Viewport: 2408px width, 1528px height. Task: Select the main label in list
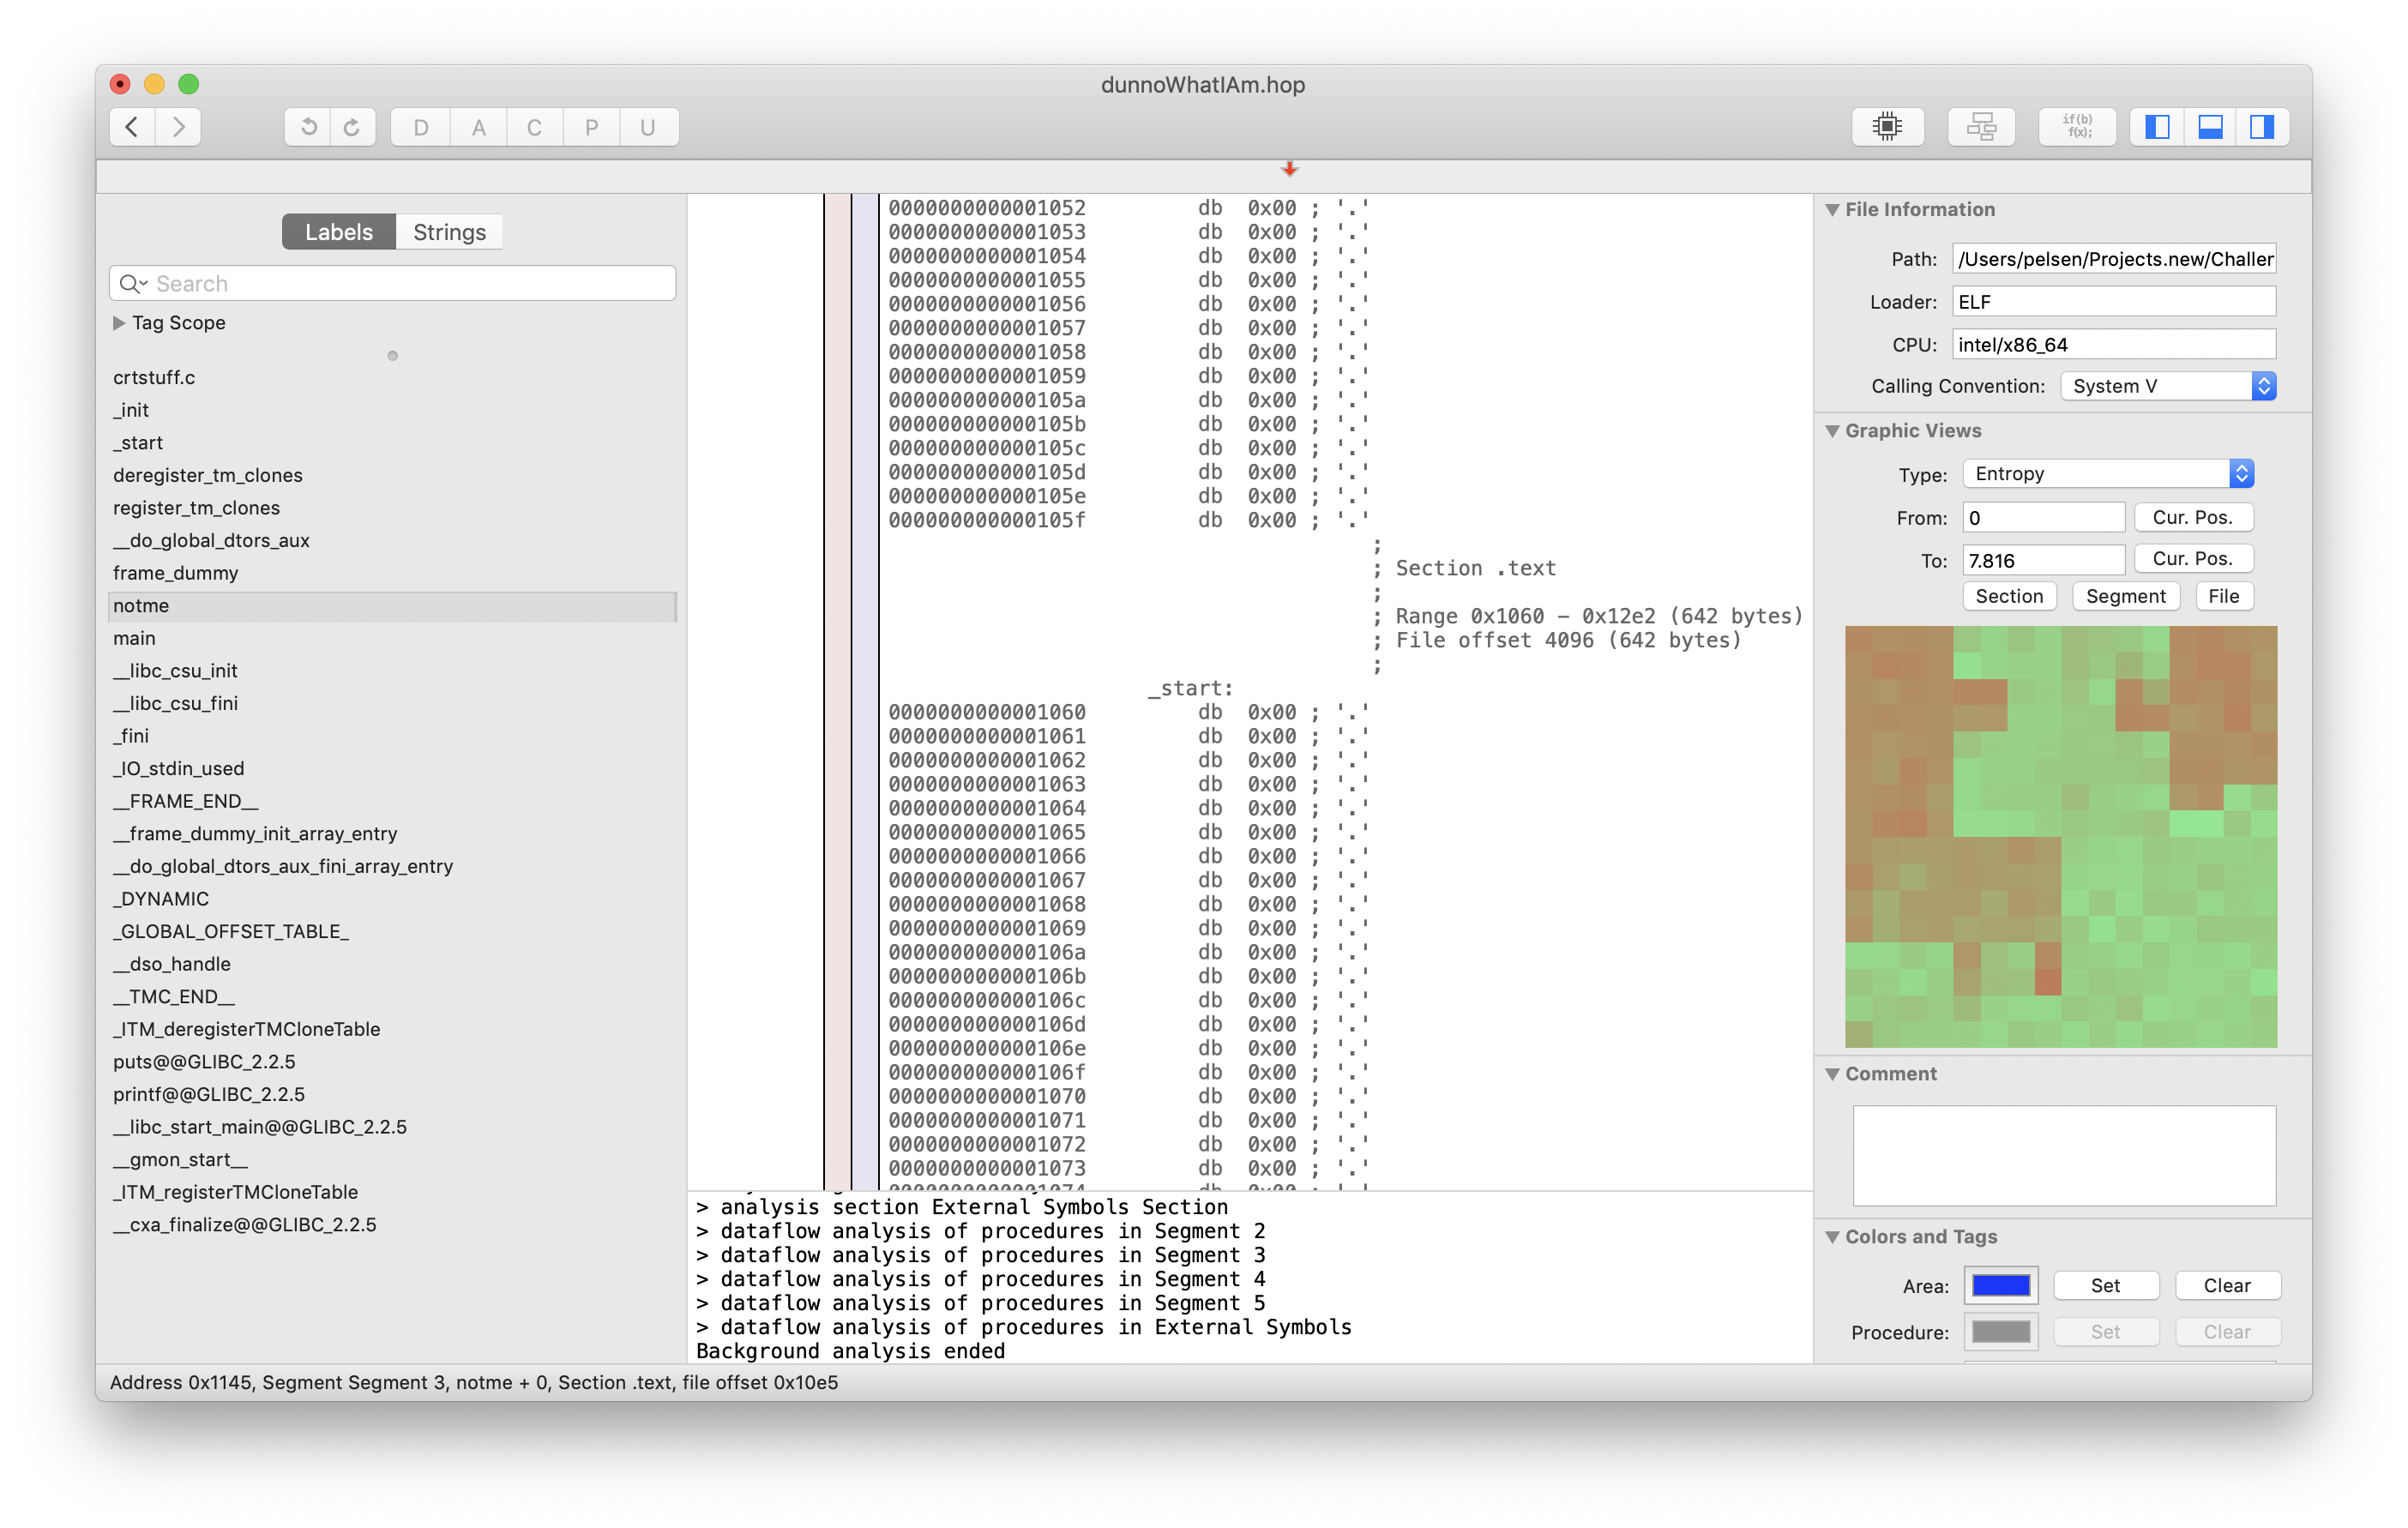134,638
